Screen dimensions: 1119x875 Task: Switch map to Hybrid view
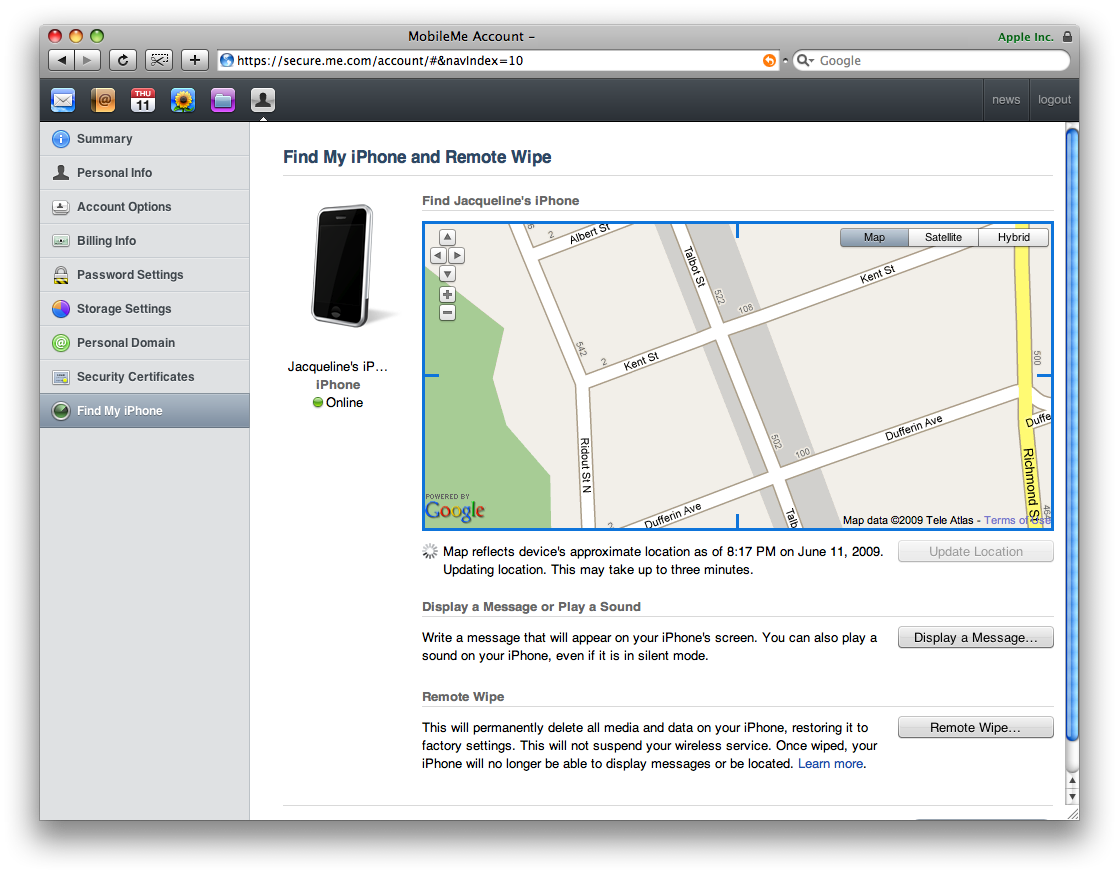point(1013,238)
